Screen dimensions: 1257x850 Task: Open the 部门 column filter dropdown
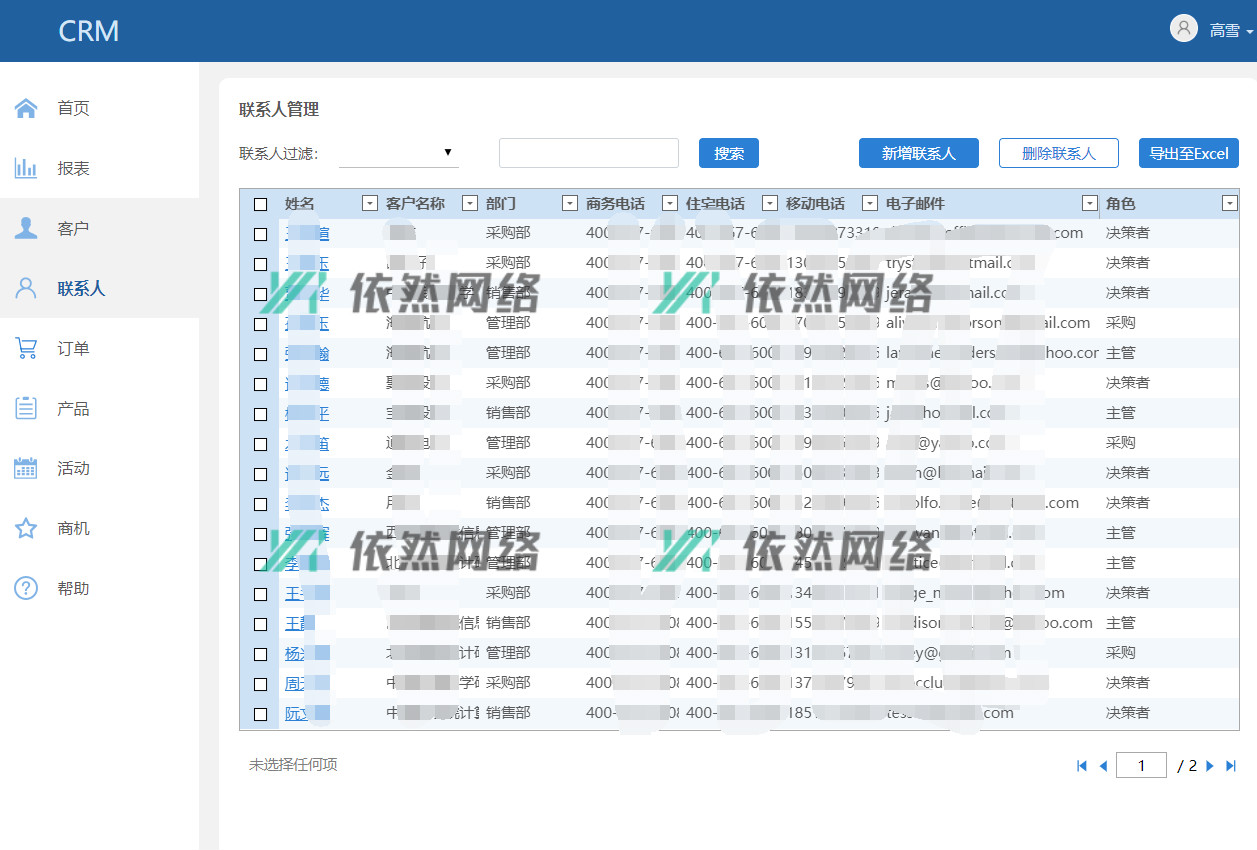[570, 203]
